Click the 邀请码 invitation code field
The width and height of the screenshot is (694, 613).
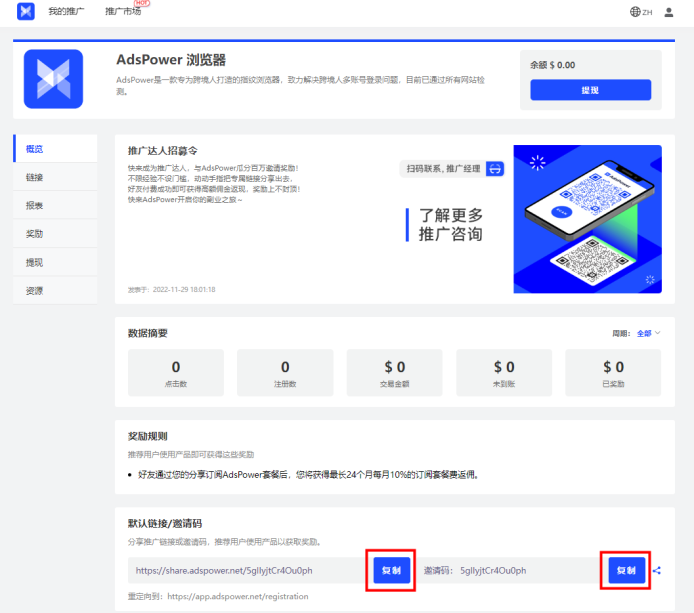[x=513, y=571]
